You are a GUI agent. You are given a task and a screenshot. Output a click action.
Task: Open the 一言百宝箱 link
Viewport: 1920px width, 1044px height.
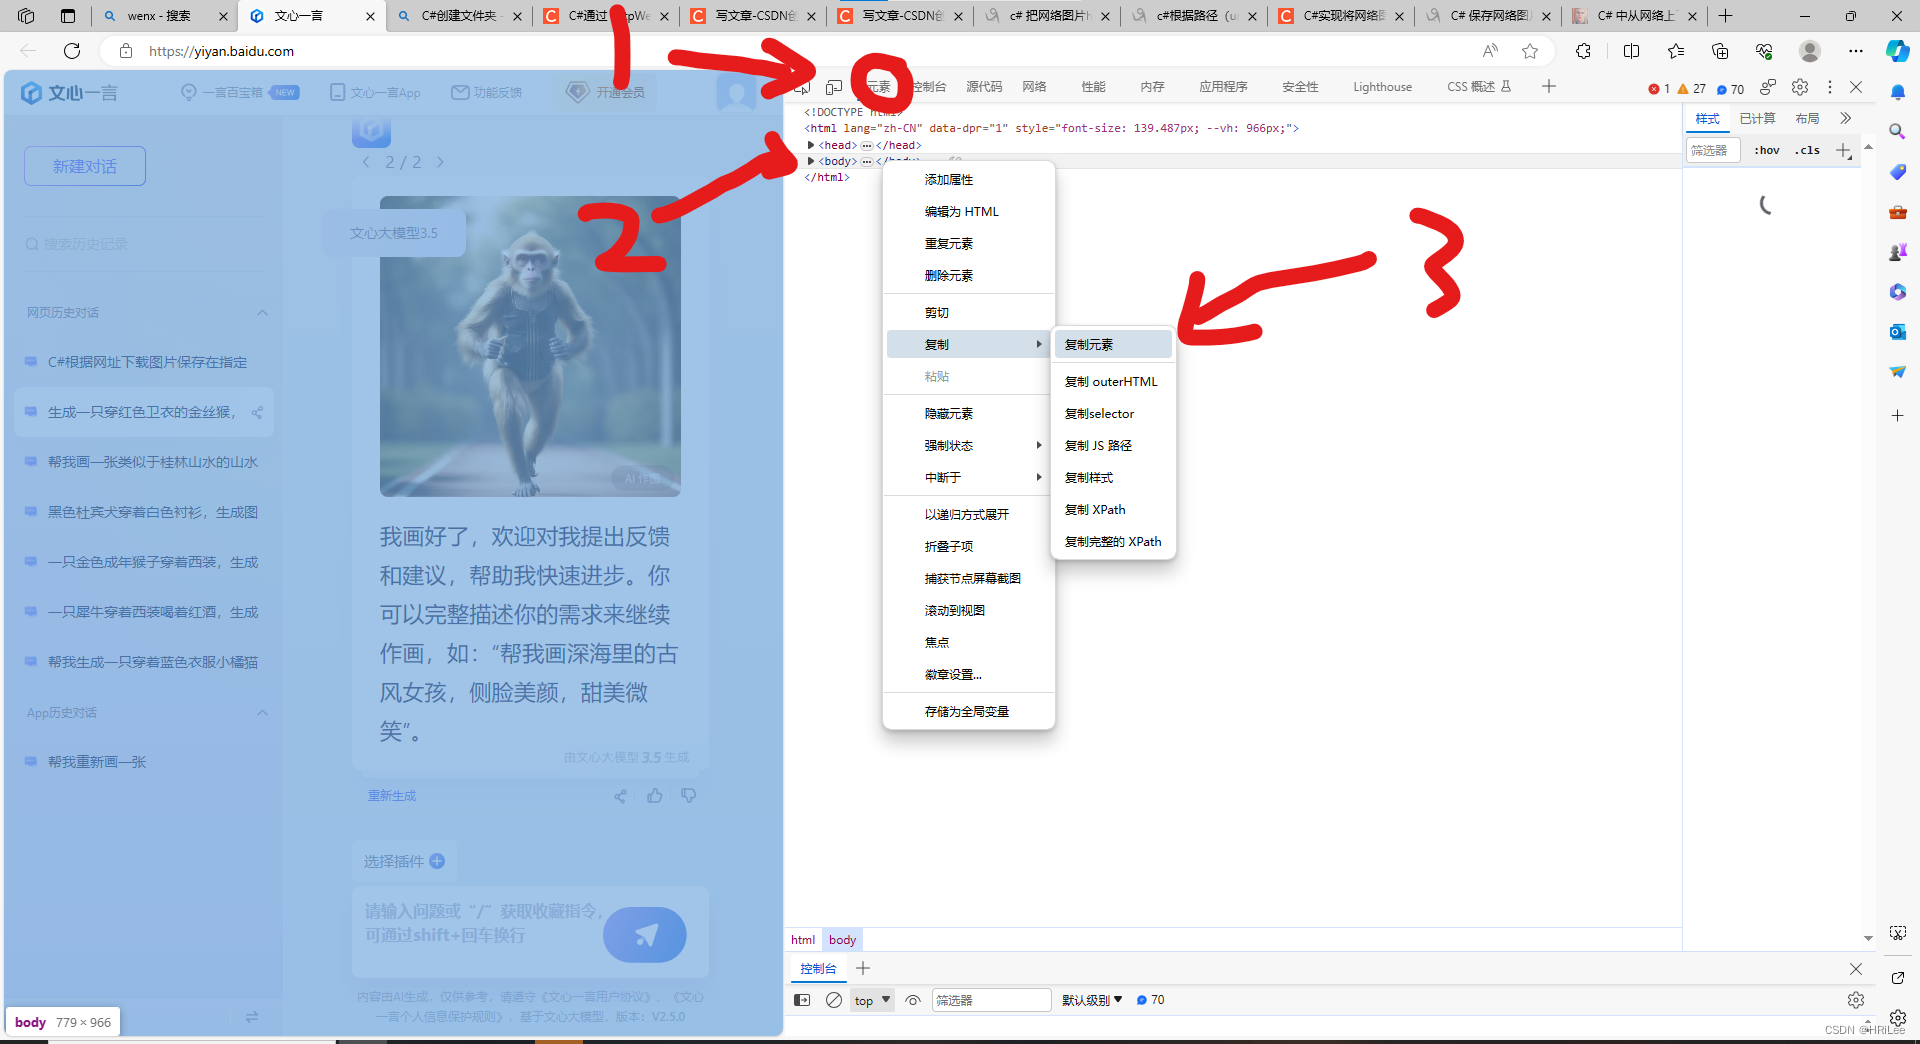(x=239, y=92)
